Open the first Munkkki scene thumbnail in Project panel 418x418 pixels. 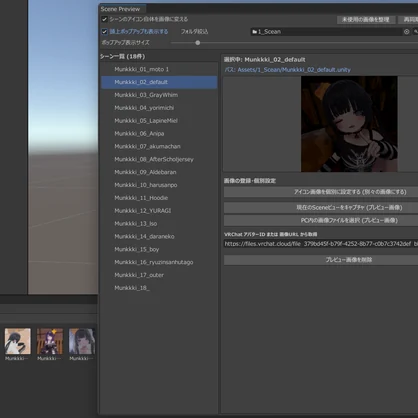(x=18, y=341)
